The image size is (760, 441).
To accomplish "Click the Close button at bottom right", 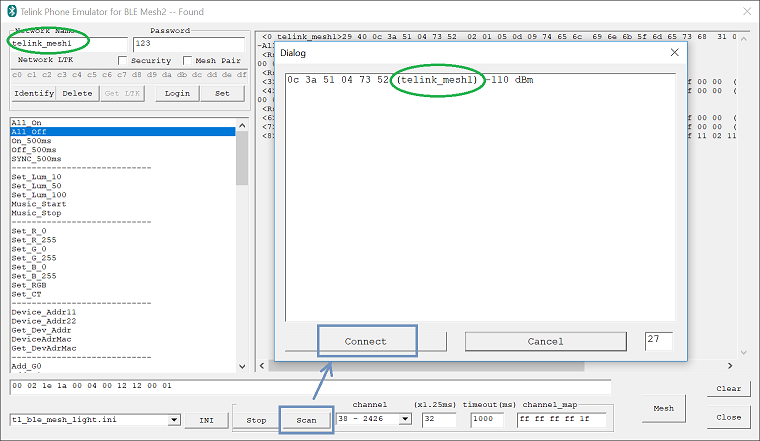I will (728, 417).
